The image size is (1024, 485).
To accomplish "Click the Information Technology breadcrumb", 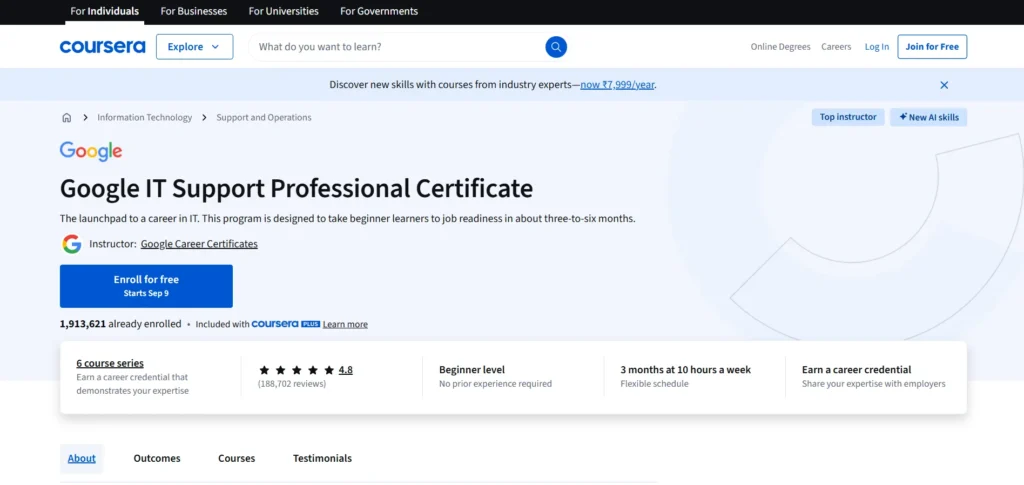I will 144,118.
